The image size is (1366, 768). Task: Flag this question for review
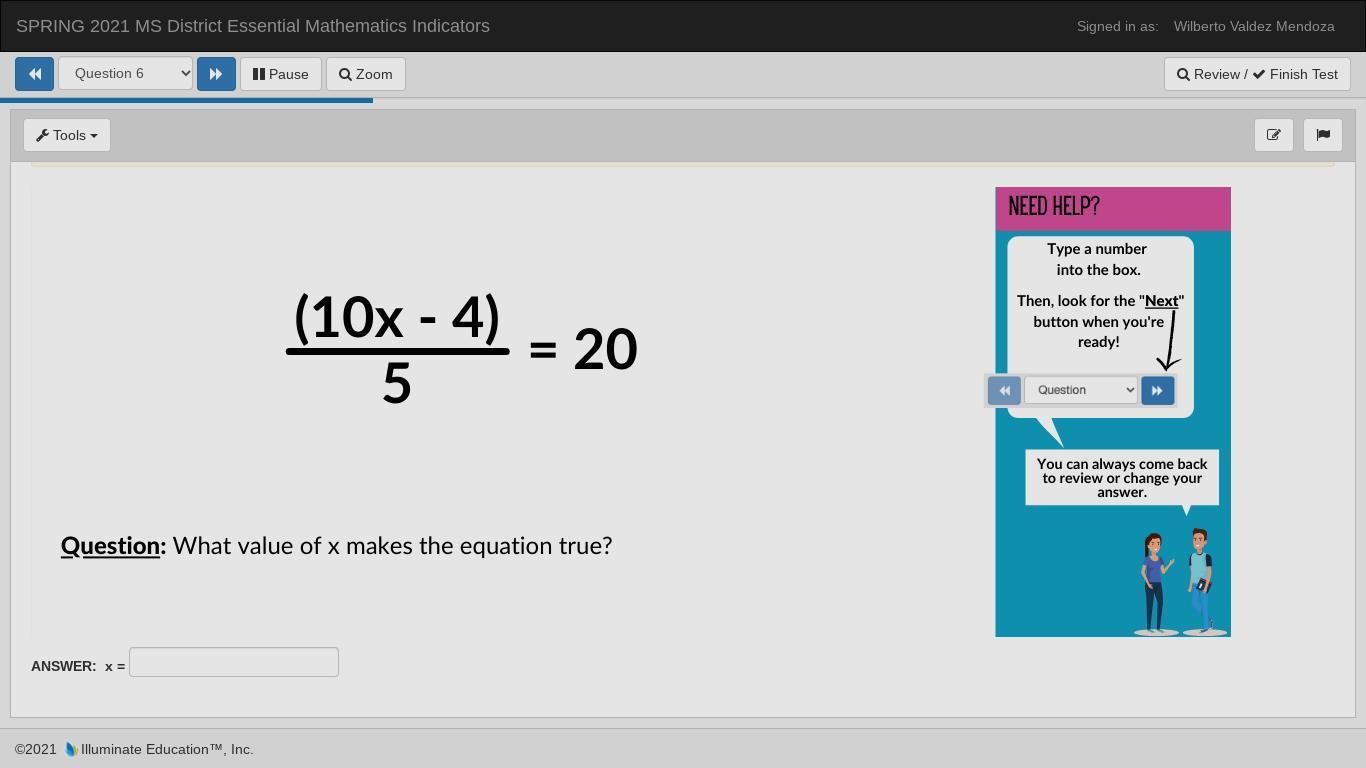tap(1323, 135)
